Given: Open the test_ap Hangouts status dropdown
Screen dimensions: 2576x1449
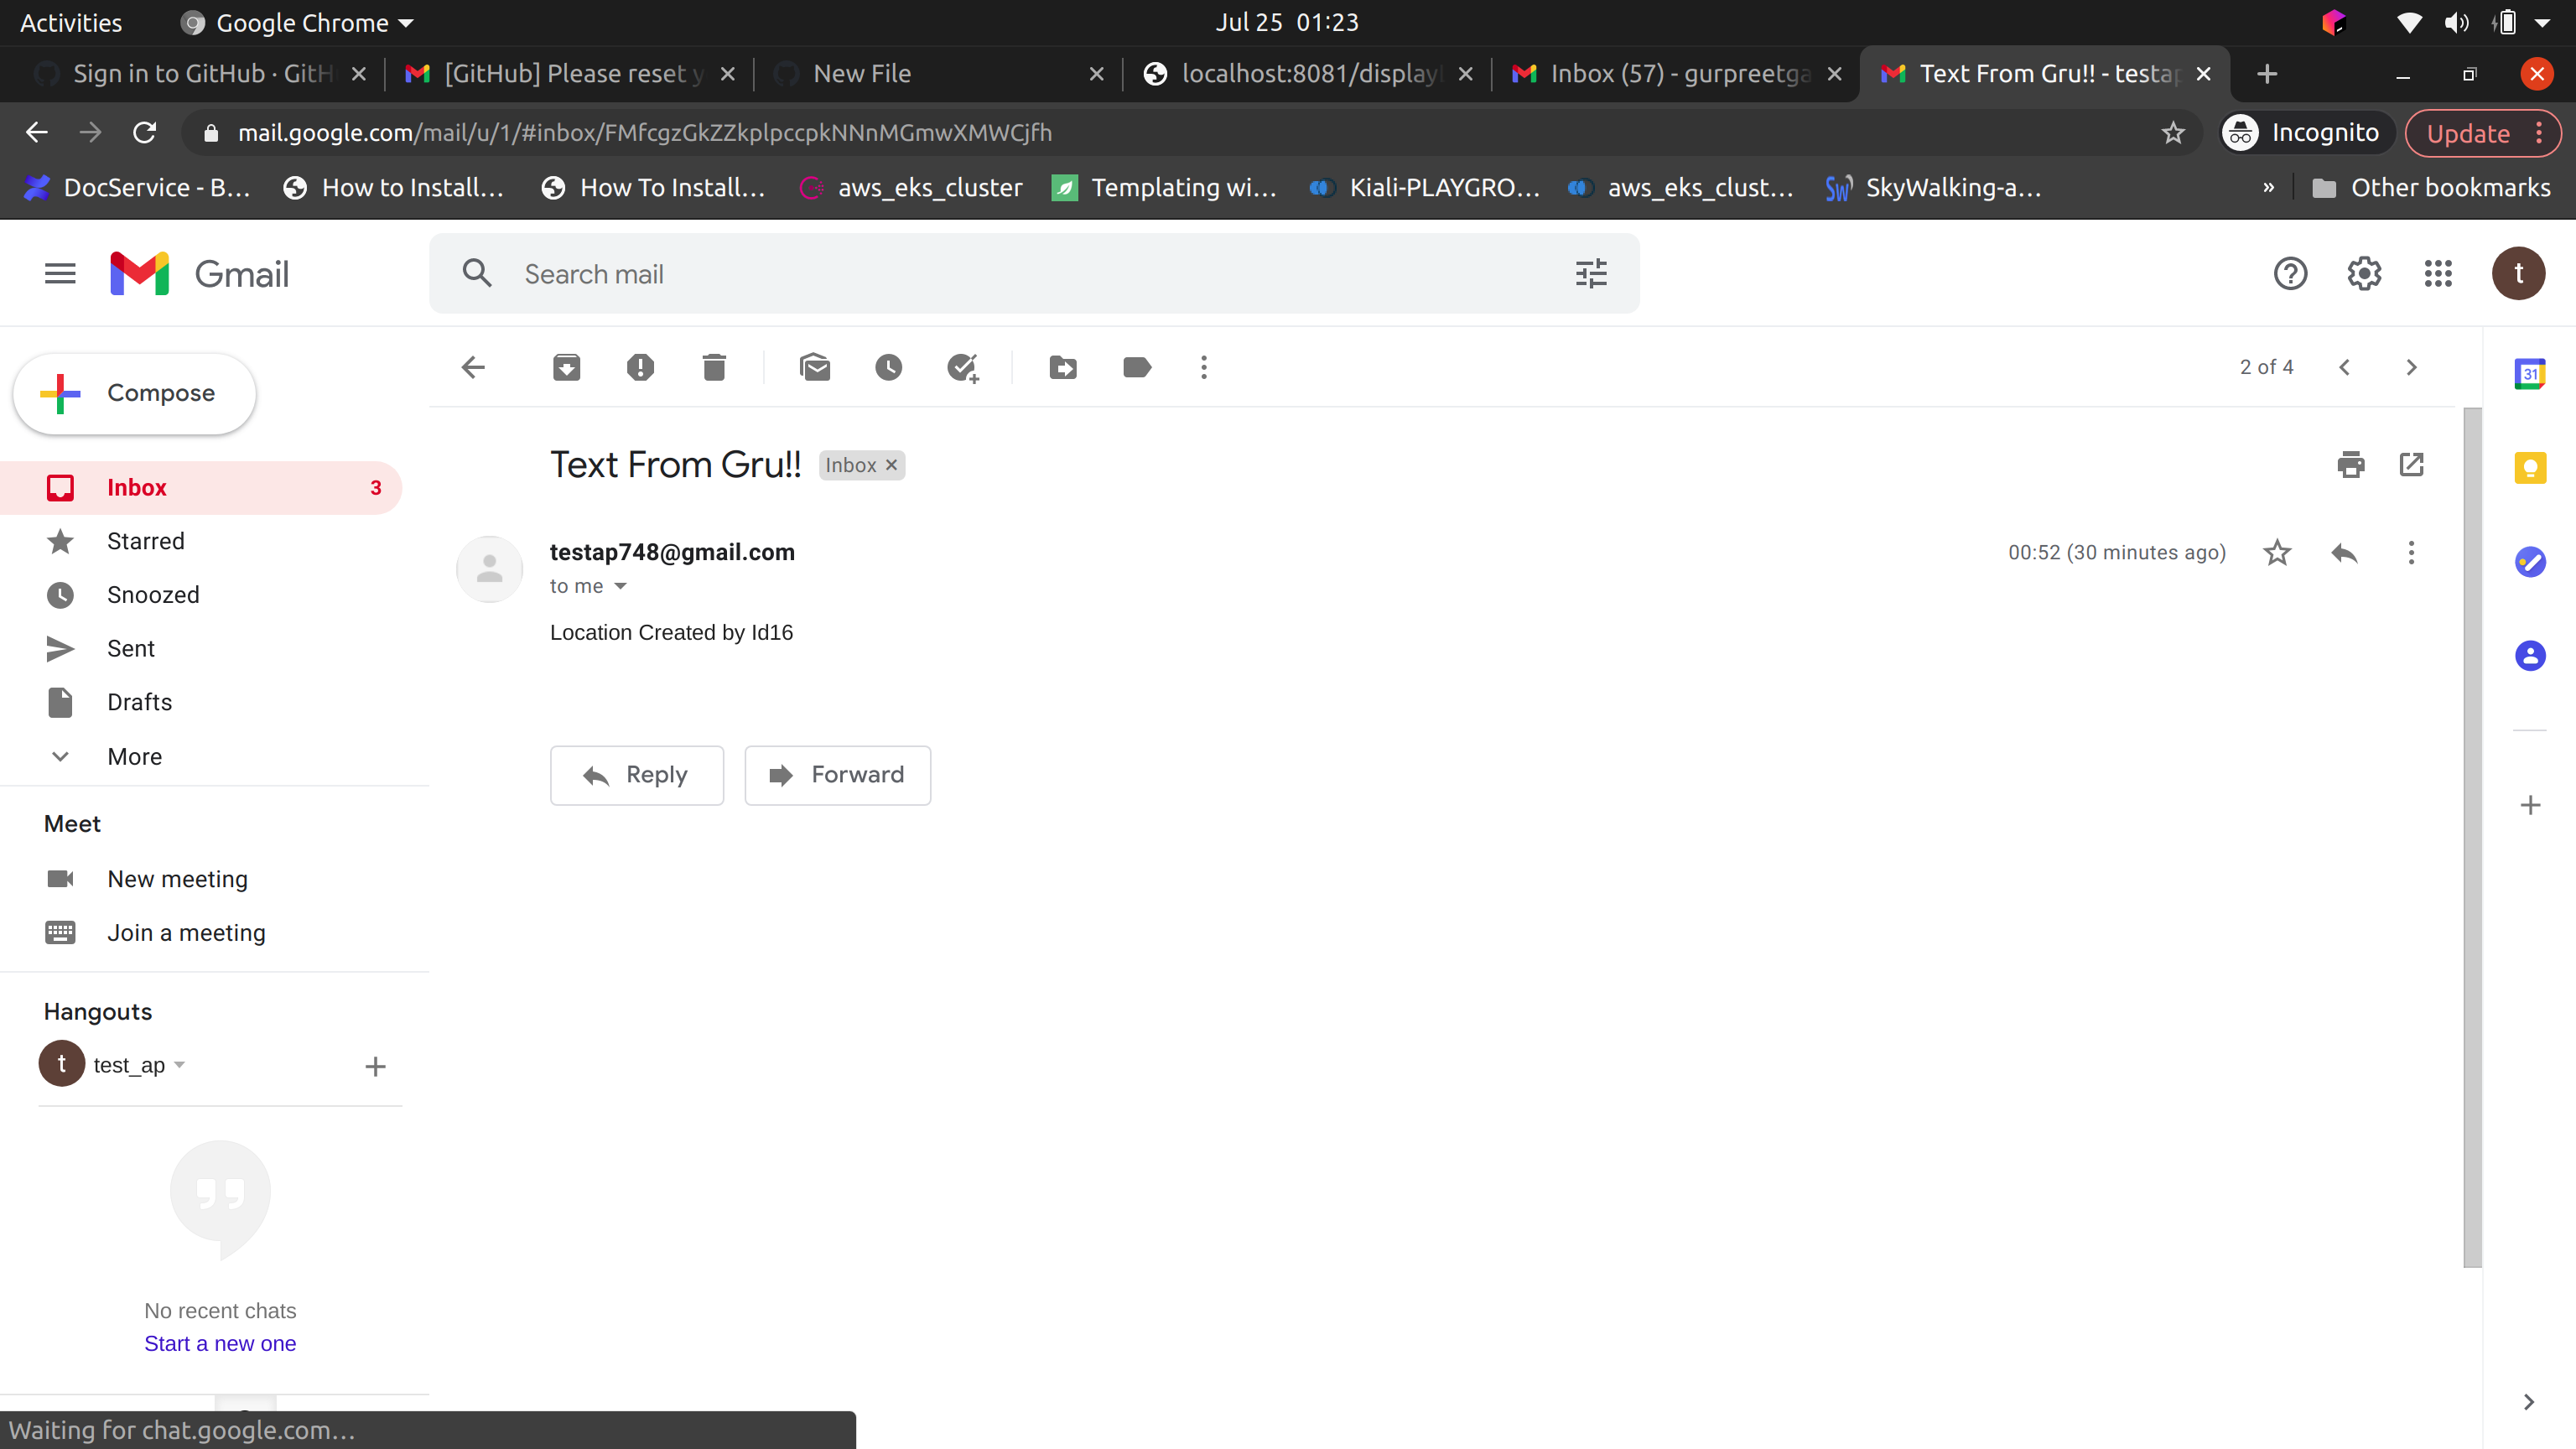Looking at the screenshot, I should pos(179,1064).
